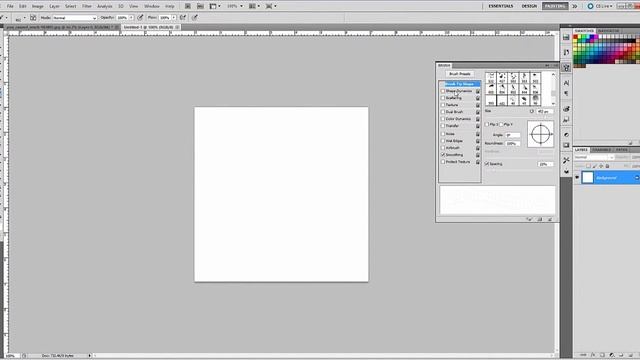640x360 pixels.
Task: Switch to Design workspace
Action: (x=529, y=6)
